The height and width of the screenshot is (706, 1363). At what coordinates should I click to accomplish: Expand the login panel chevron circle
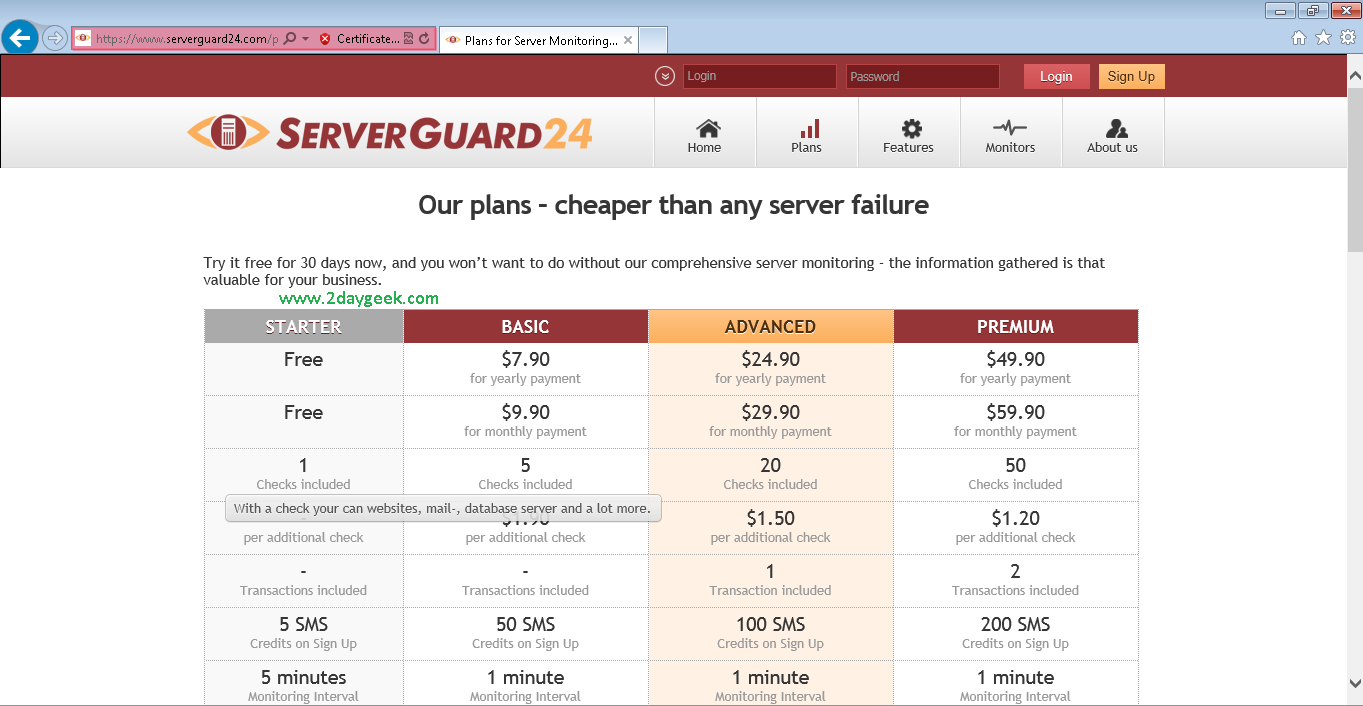tap(665, 76)
